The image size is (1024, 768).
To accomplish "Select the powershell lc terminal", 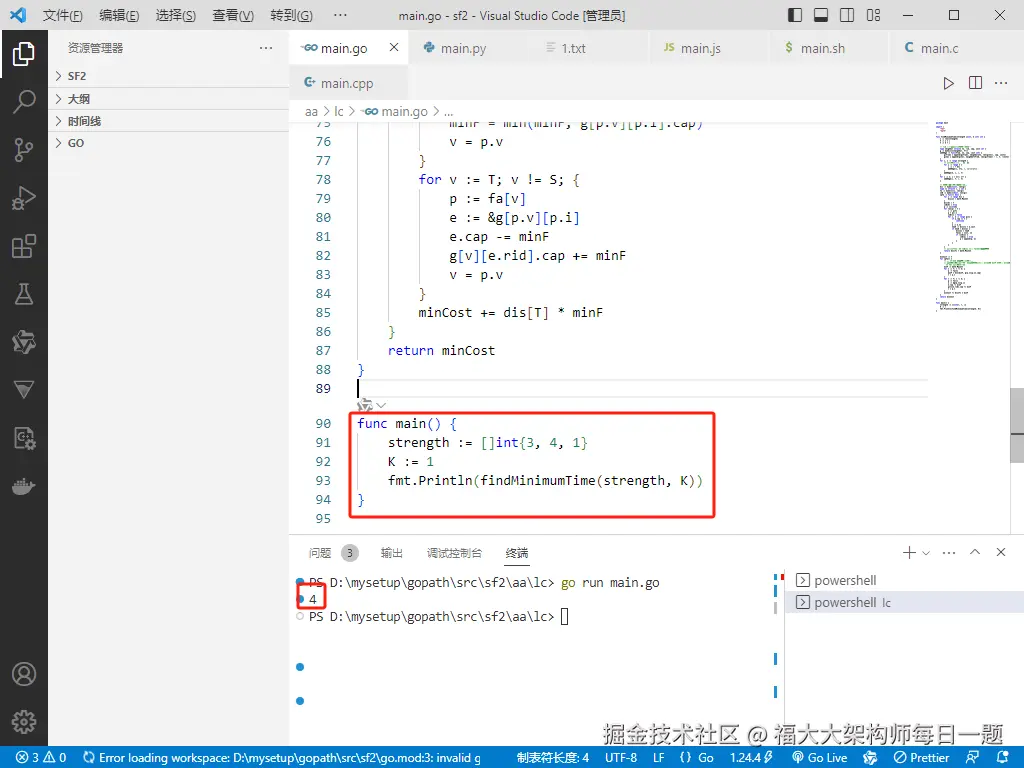I will coord(904,602).
